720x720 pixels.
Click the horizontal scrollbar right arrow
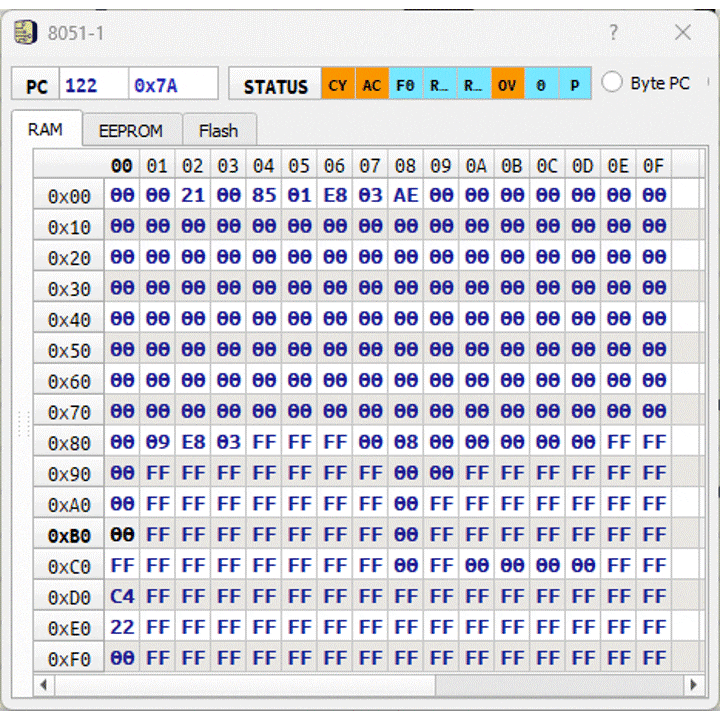tap(693, 685)
